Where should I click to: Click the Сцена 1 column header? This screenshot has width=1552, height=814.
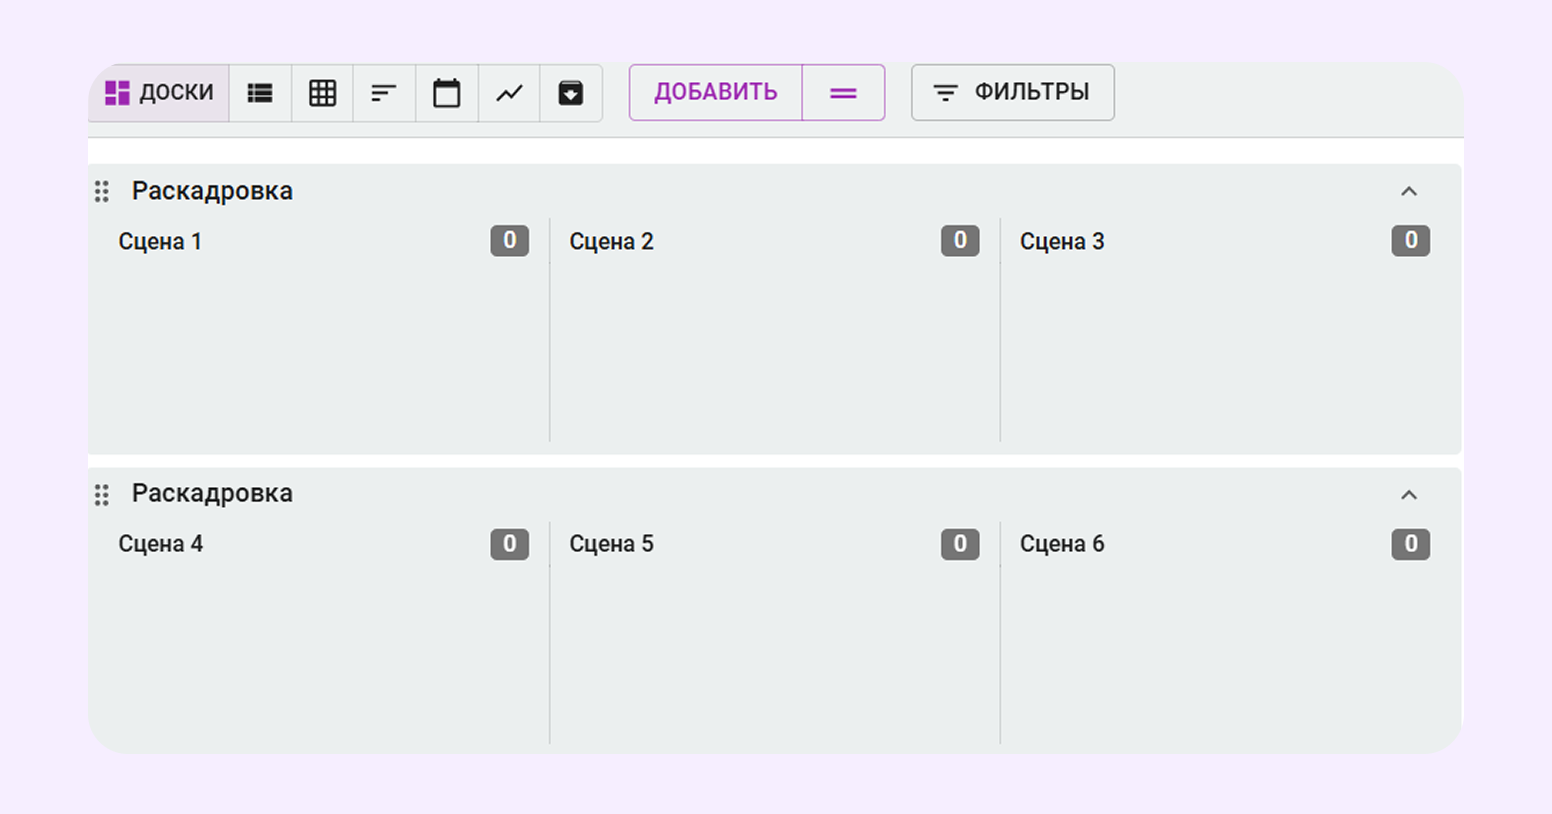160,241
